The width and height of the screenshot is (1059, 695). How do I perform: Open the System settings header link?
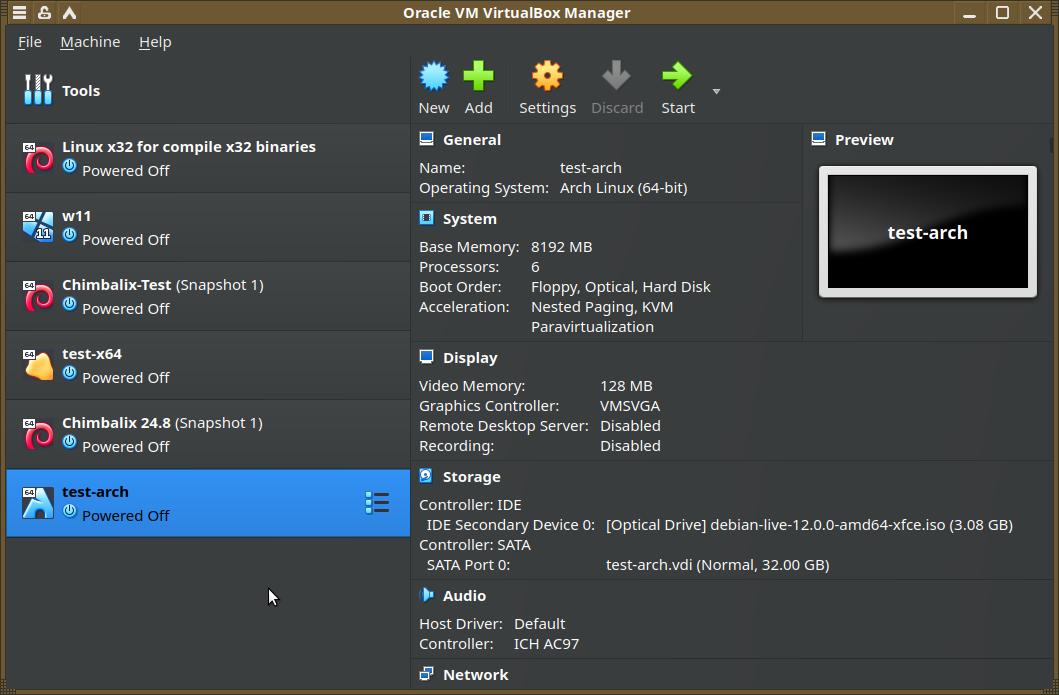(469, 219)
